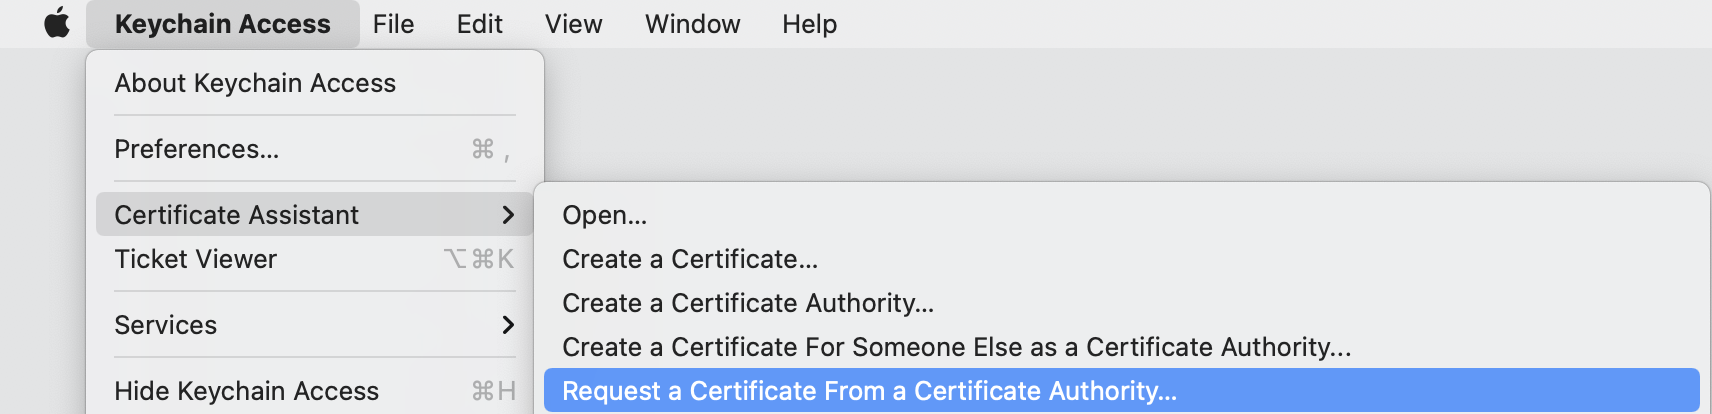Open the Apple menu logo

[57, 23]
